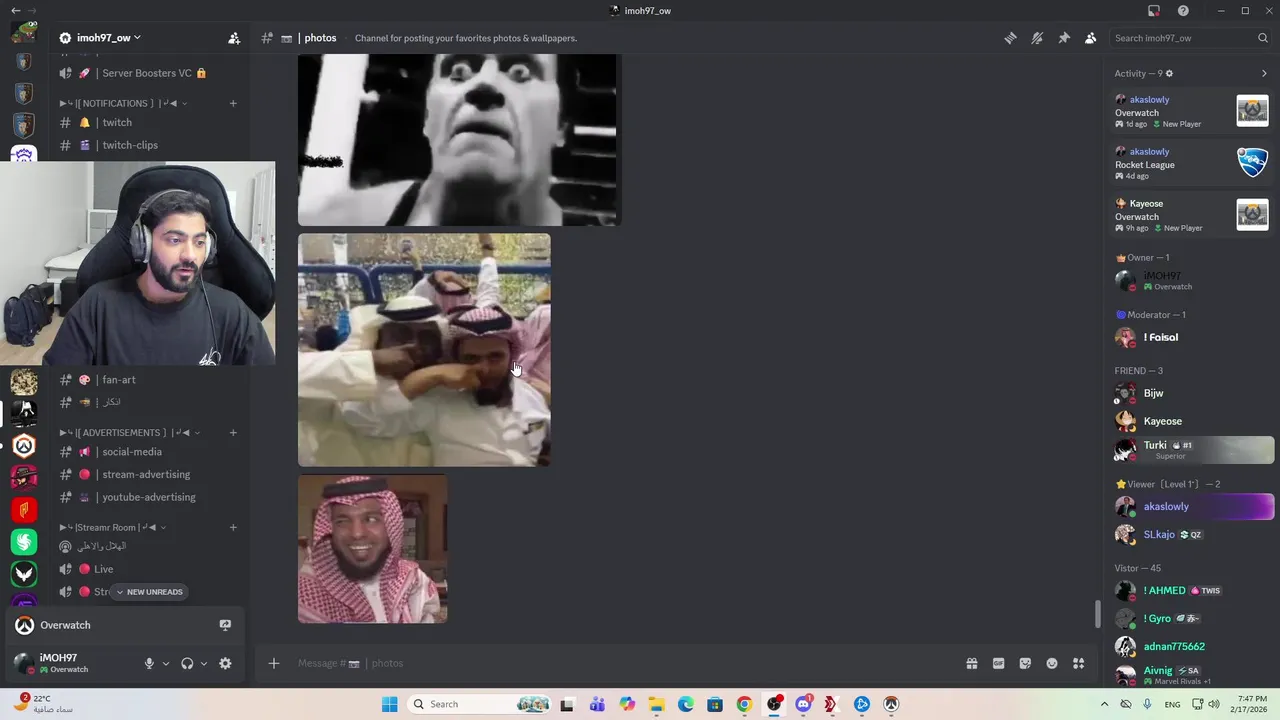The image size is (1280, 720).
Task: Mute the microphone
Action: (x=149, y=663)
